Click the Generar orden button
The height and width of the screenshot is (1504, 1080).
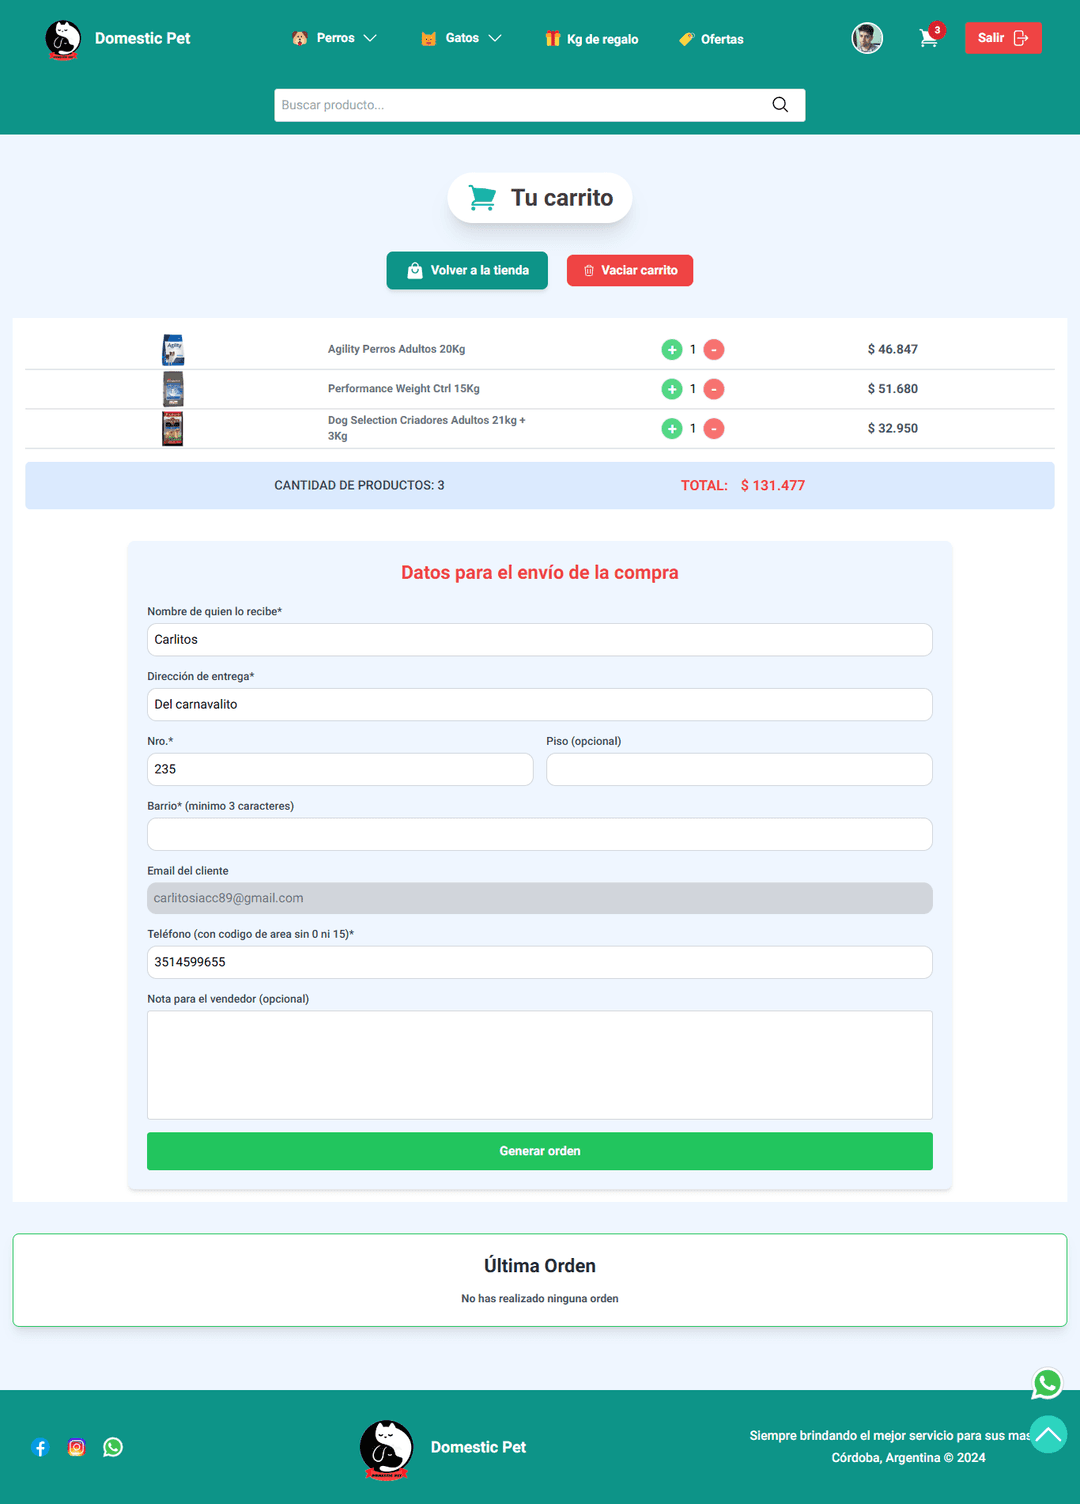pyautogui.click(x=539, y=1151)
